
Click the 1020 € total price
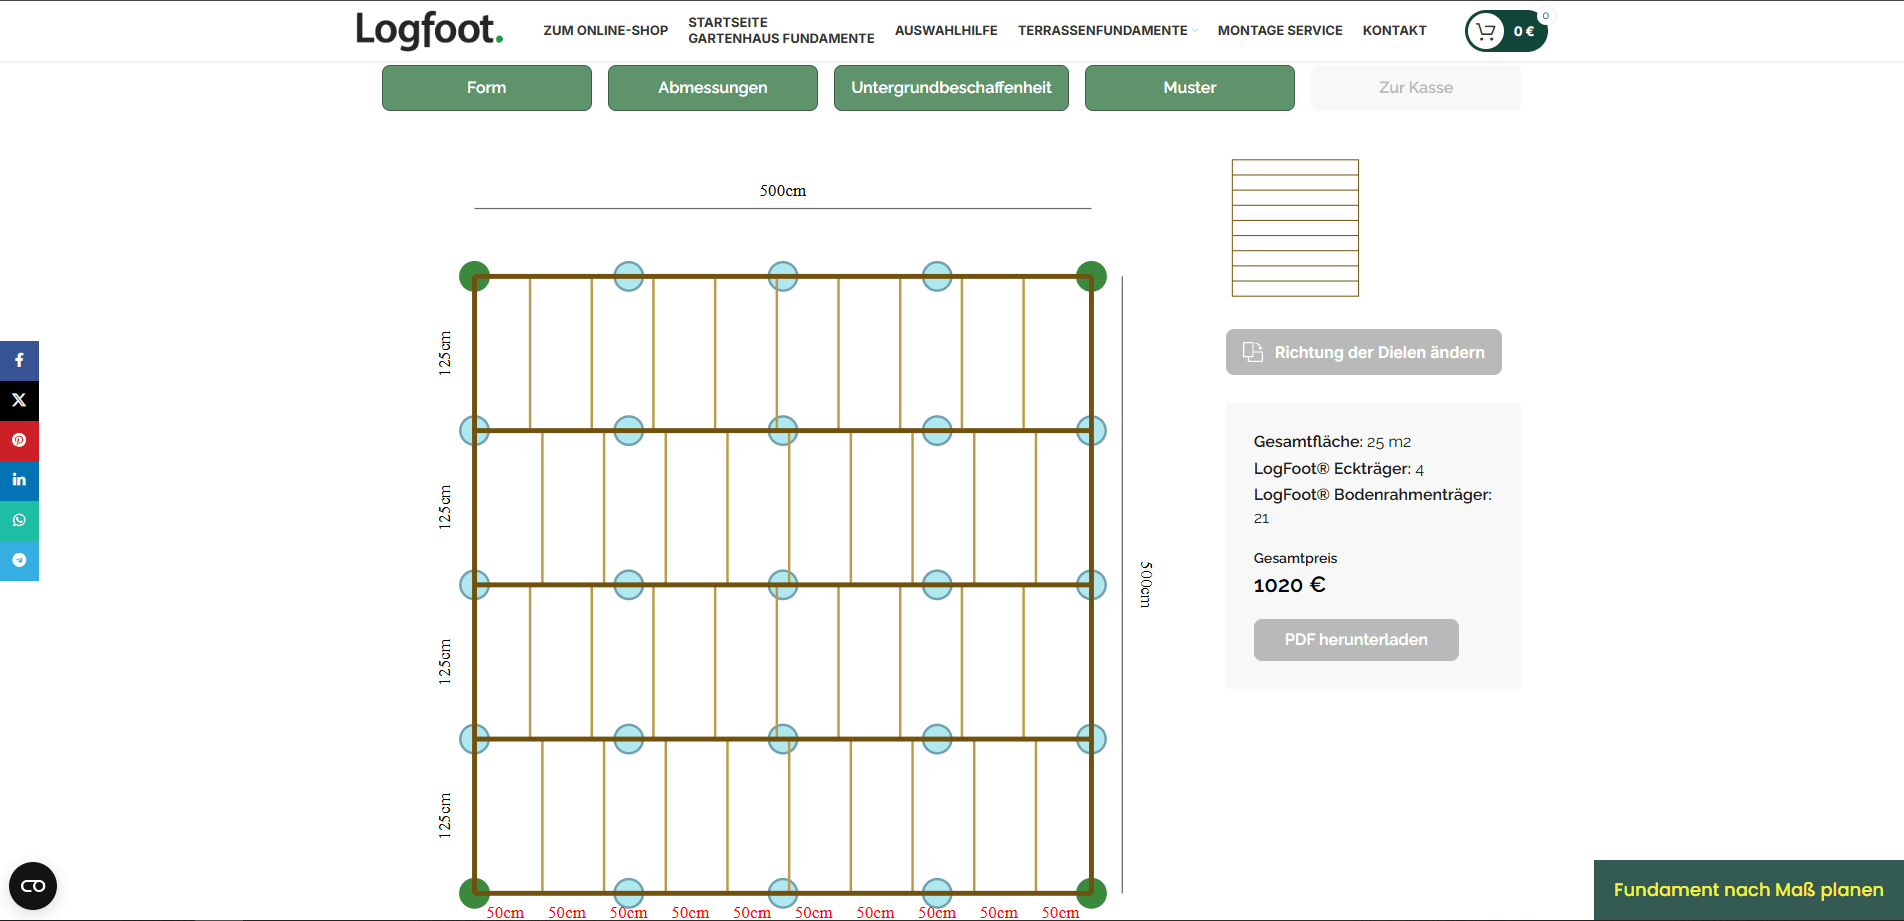(x=1290, y=585)
